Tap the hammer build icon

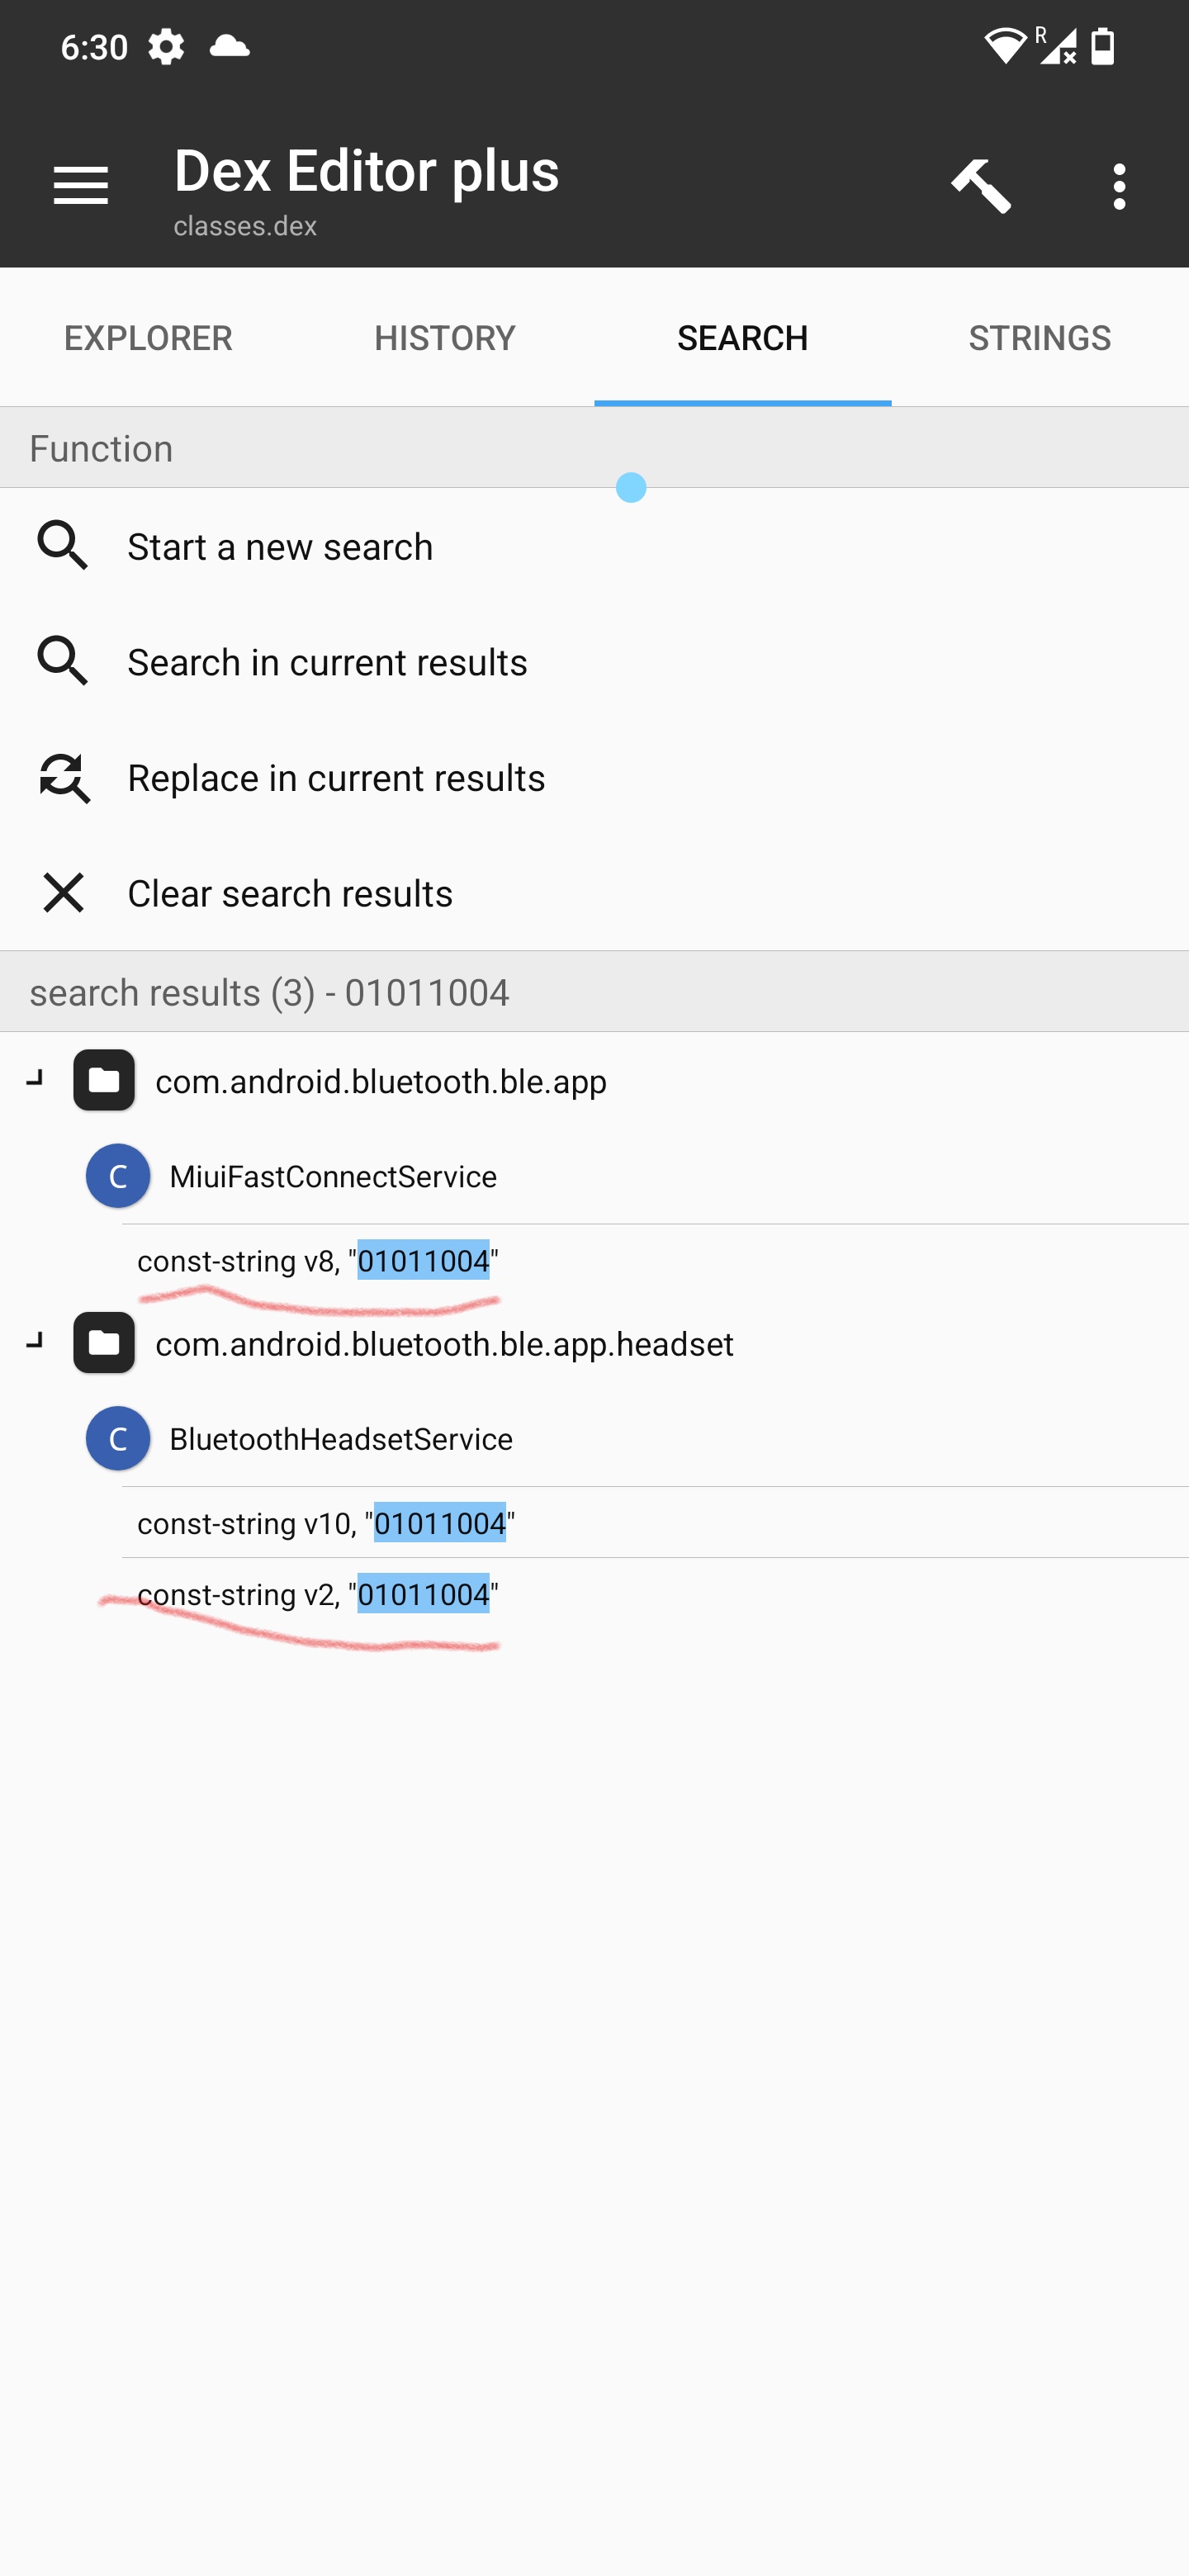(x=981, y=186)
